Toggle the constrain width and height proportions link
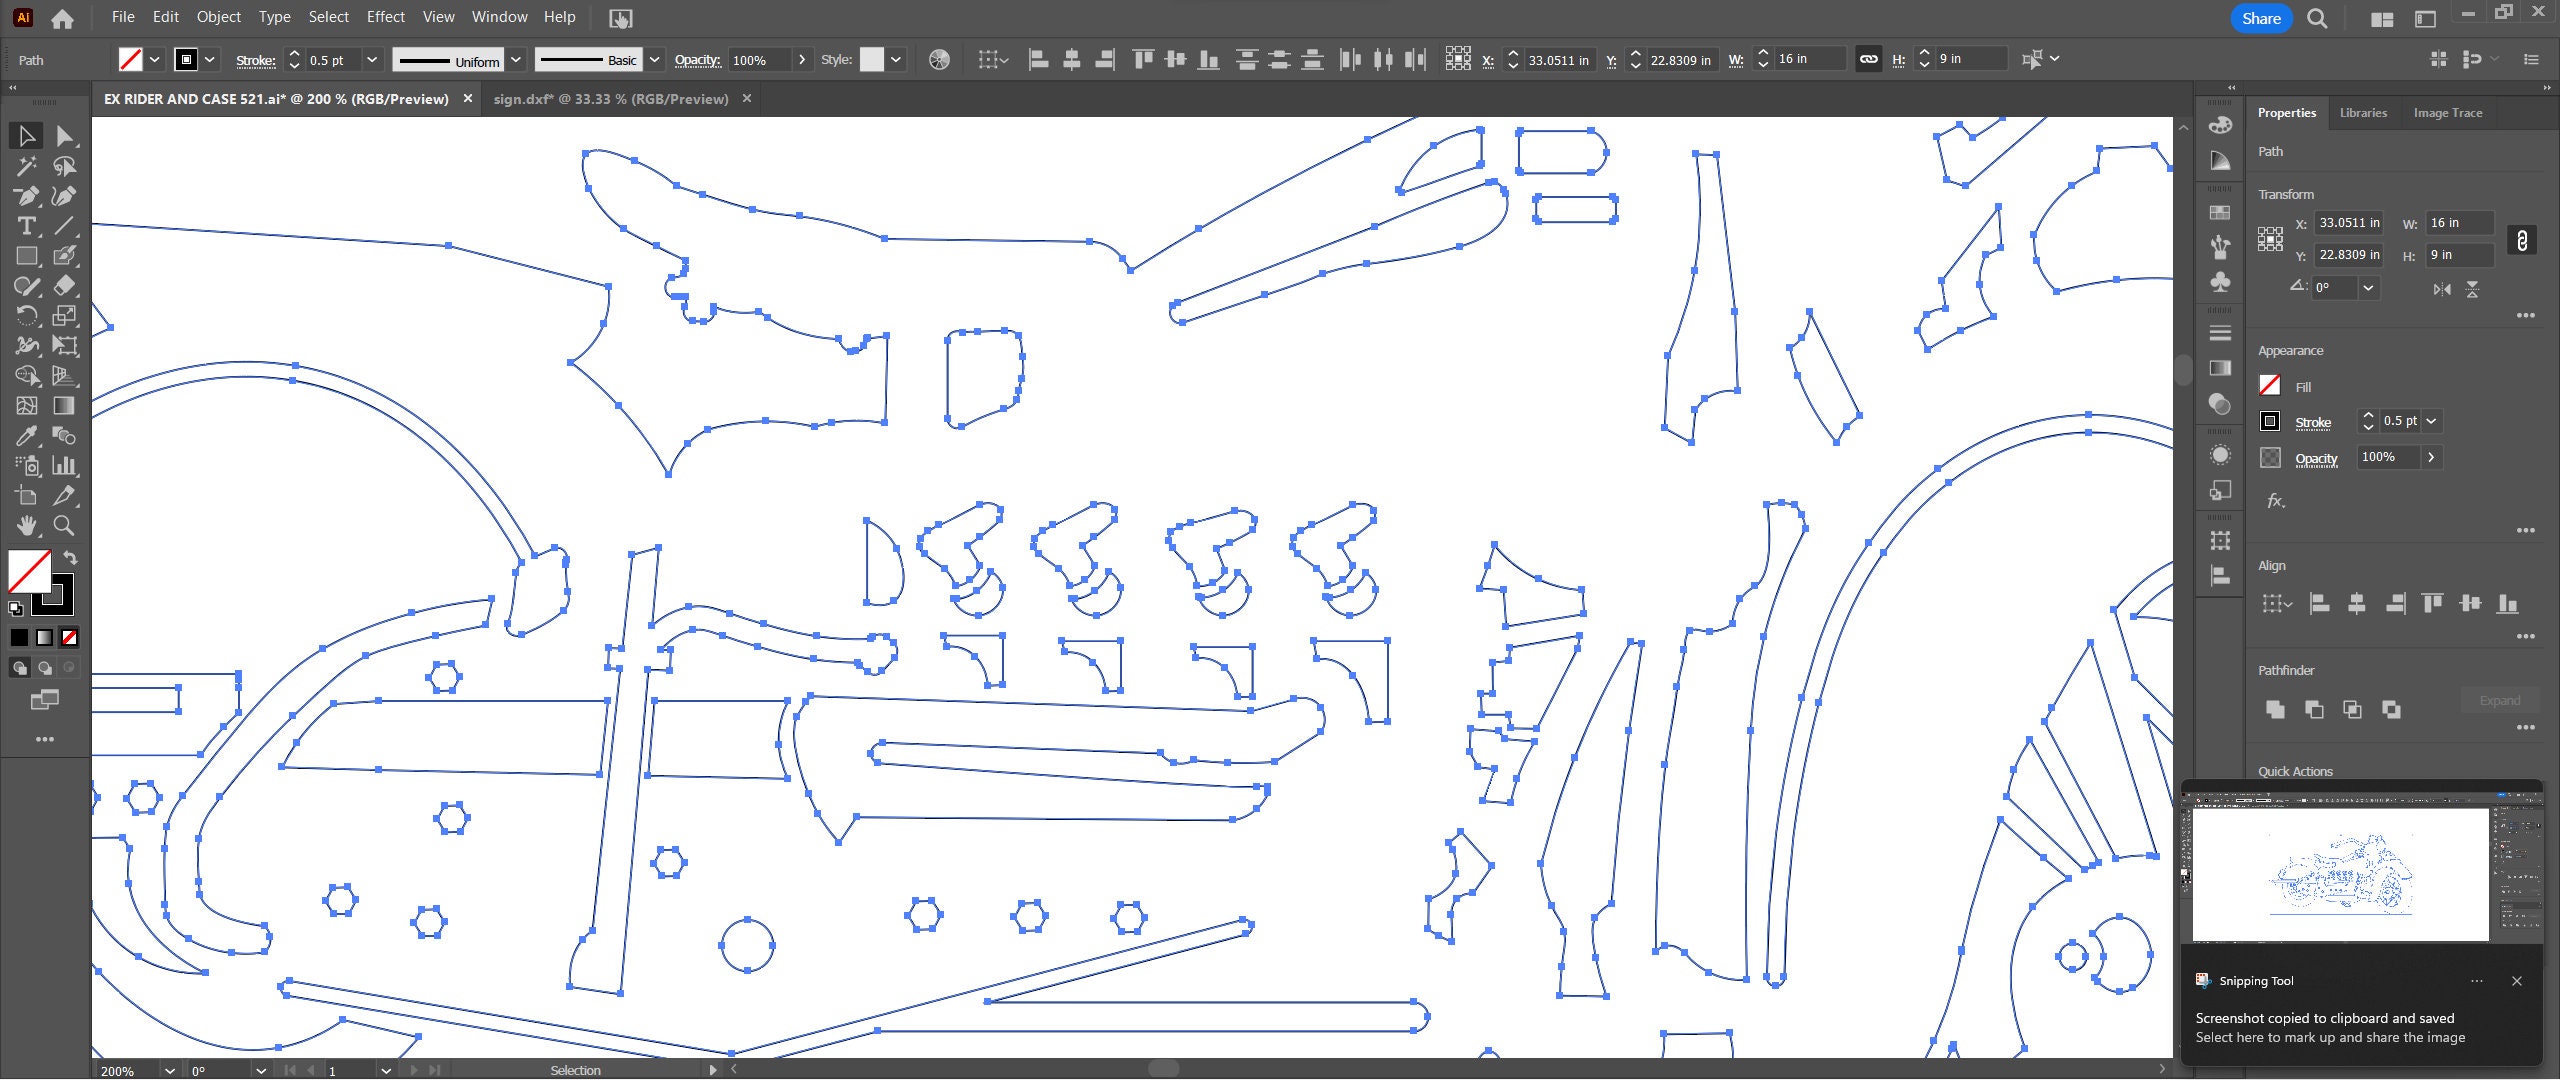 (2522, 240)
